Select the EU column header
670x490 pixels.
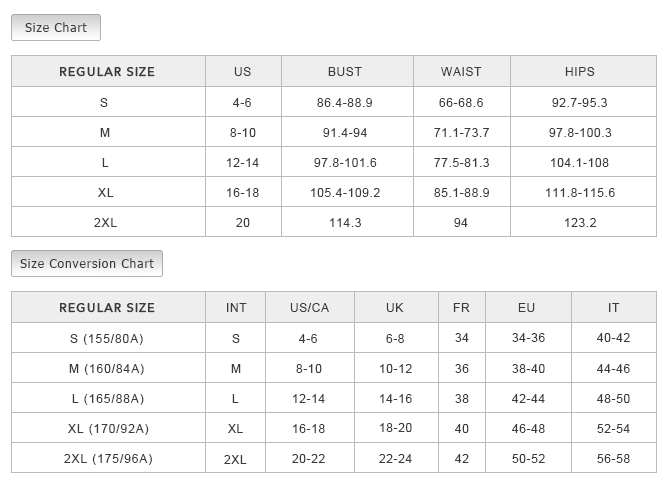[527, 308]
